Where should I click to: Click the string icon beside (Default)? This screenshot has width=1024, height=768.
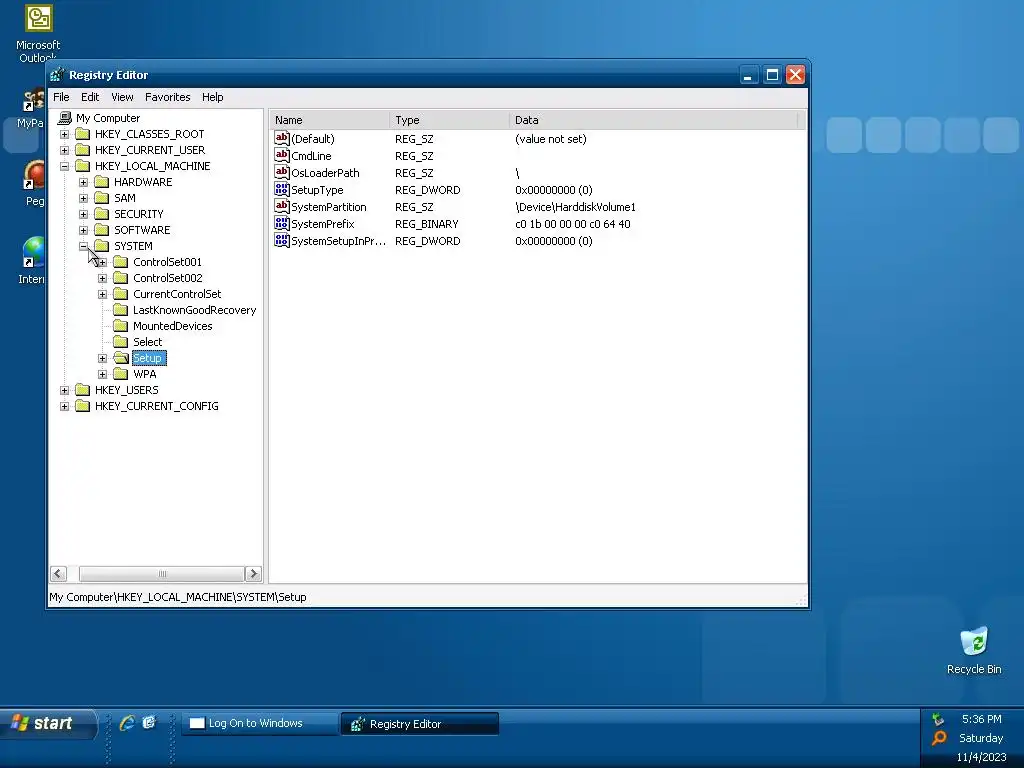tap(281, 138)
